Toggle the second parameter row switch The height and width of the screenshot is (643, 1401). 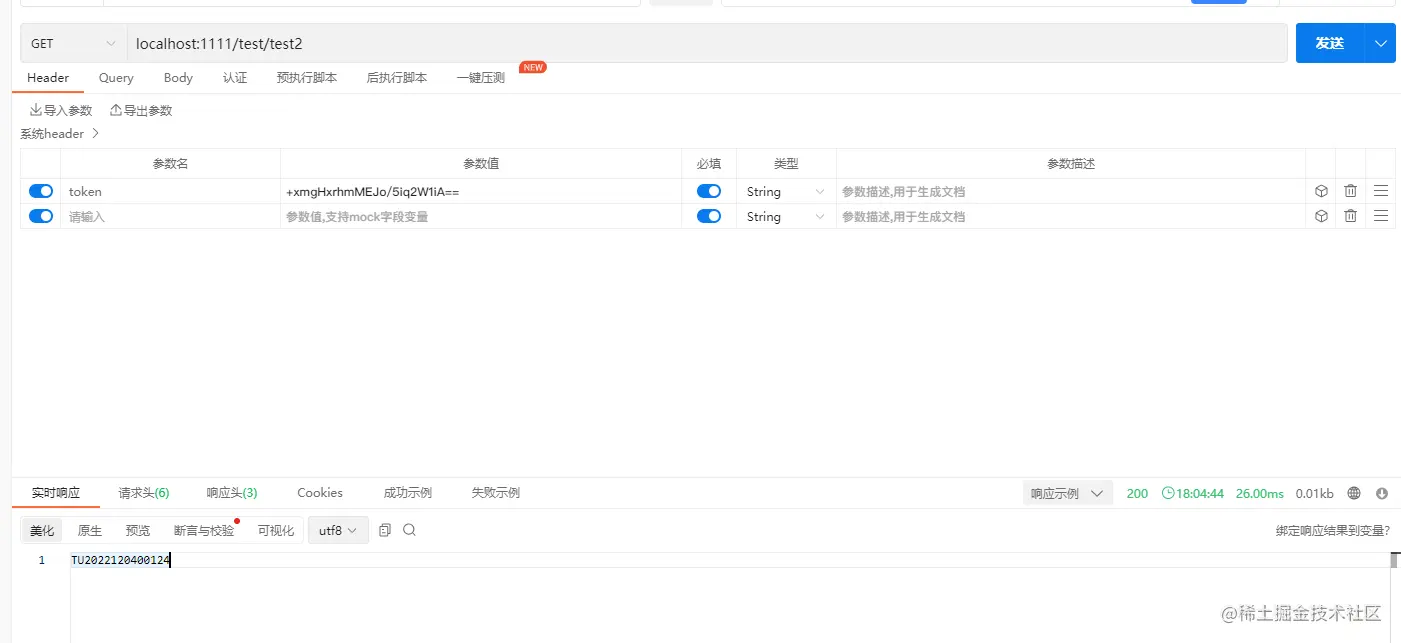[x=39, y=216]
